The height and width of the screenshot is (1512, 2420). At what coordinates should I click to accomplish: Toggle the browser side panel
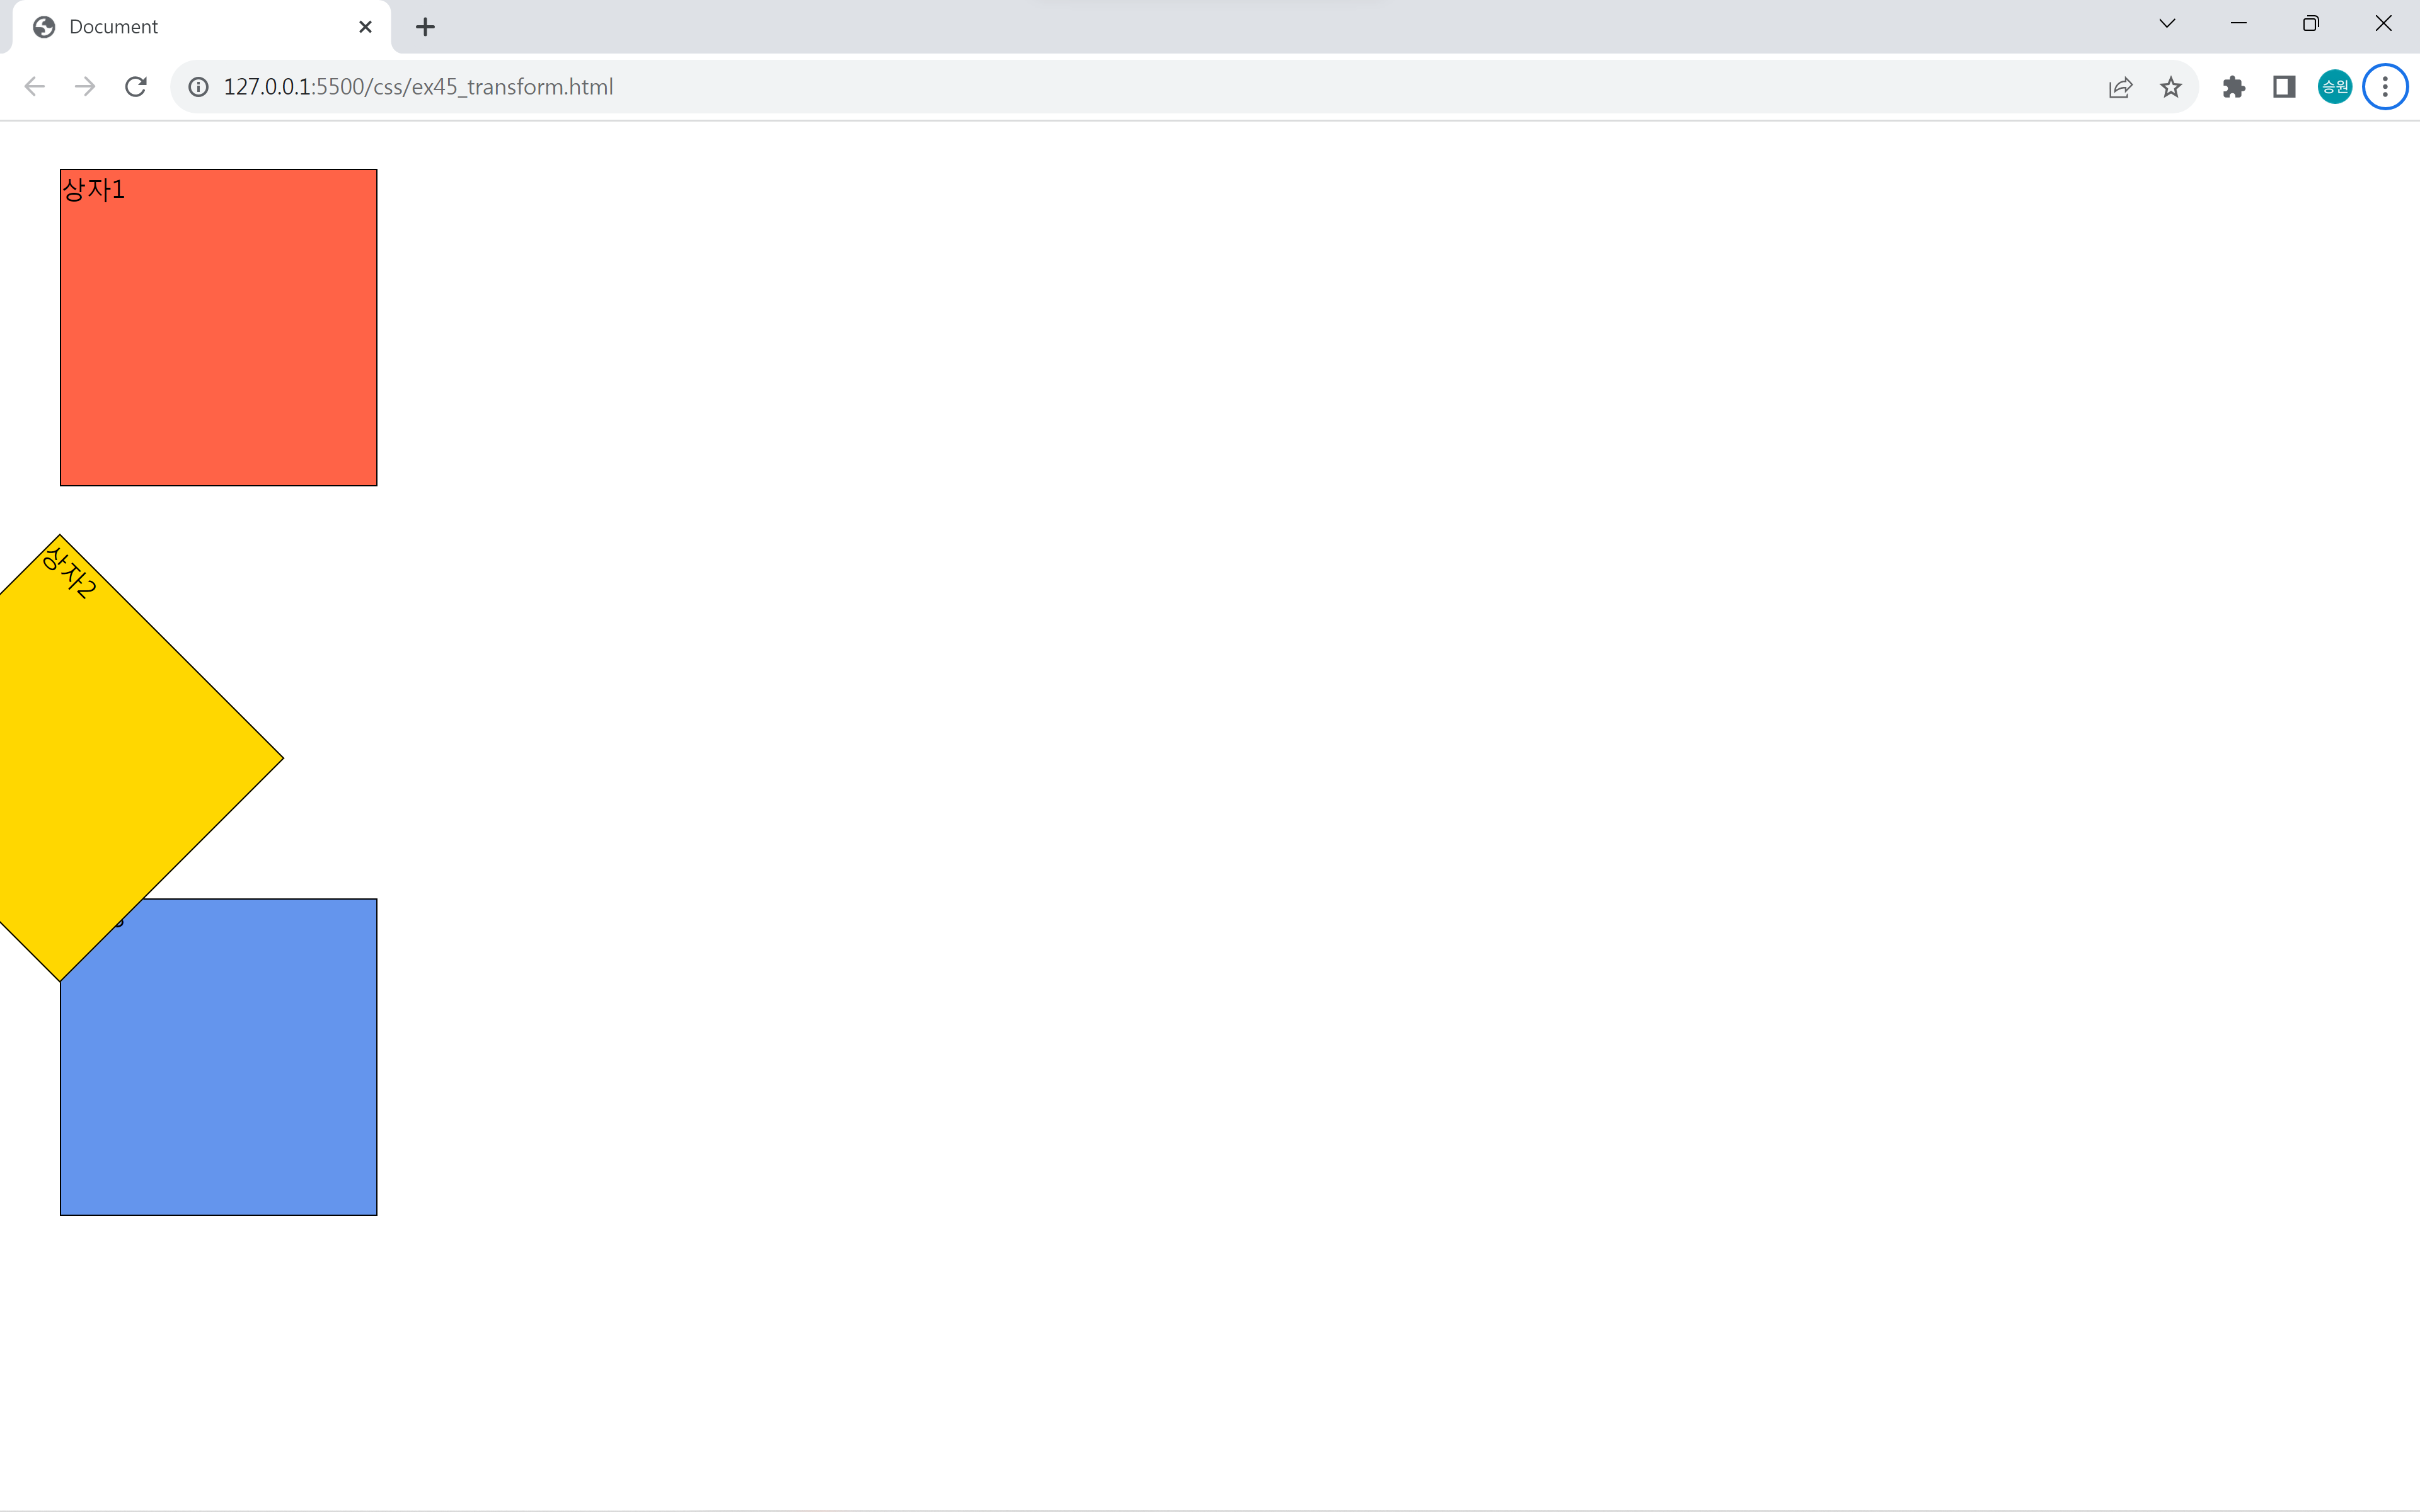[x=2284, y=87]
